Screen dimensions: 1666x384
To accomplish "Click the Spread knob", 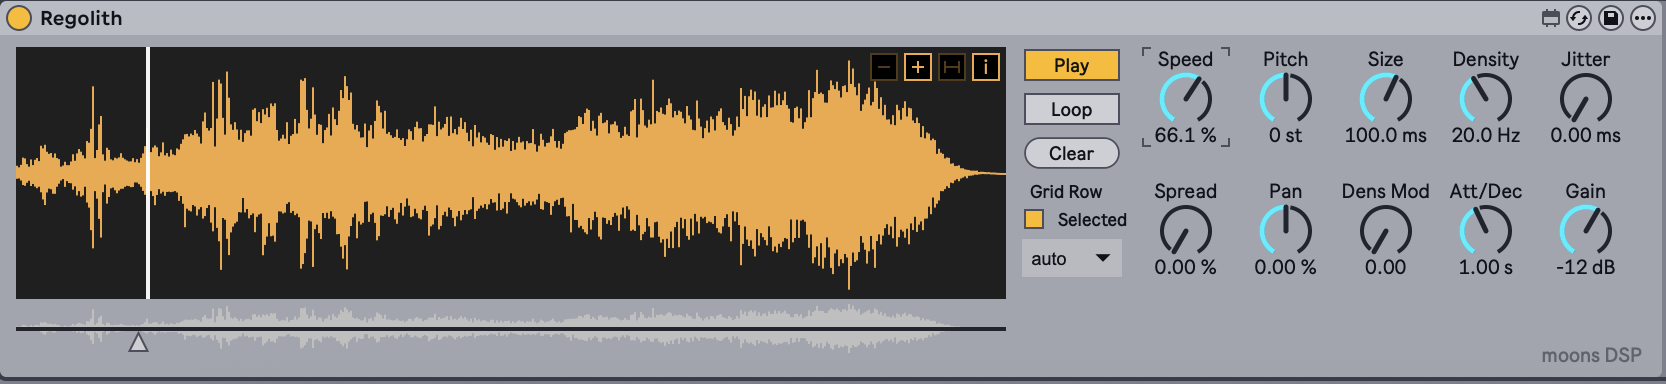I will coord(1185,230).
